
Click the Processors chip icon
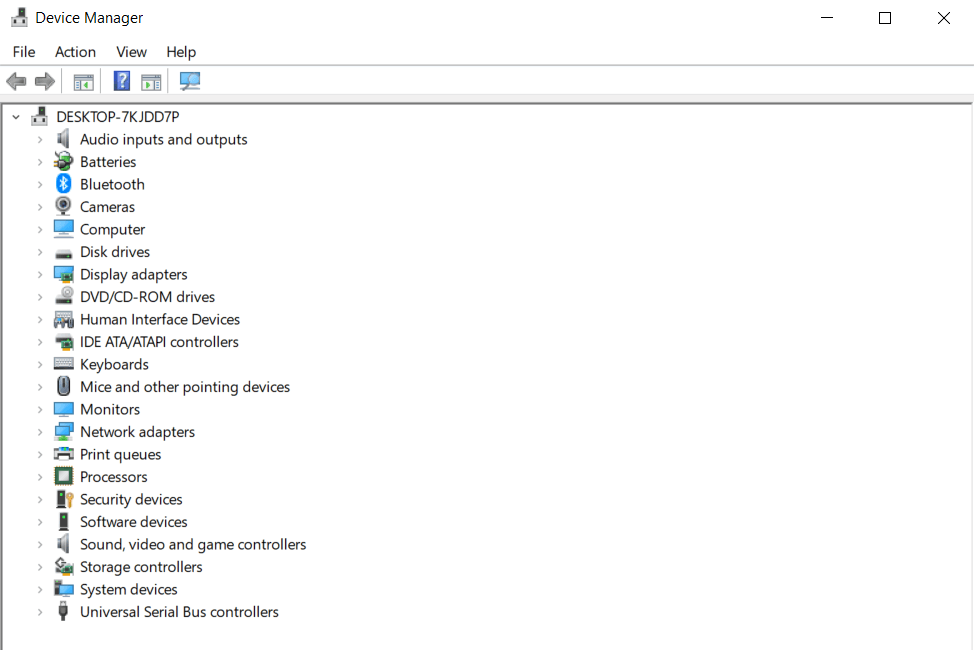[x=63, y=477]
